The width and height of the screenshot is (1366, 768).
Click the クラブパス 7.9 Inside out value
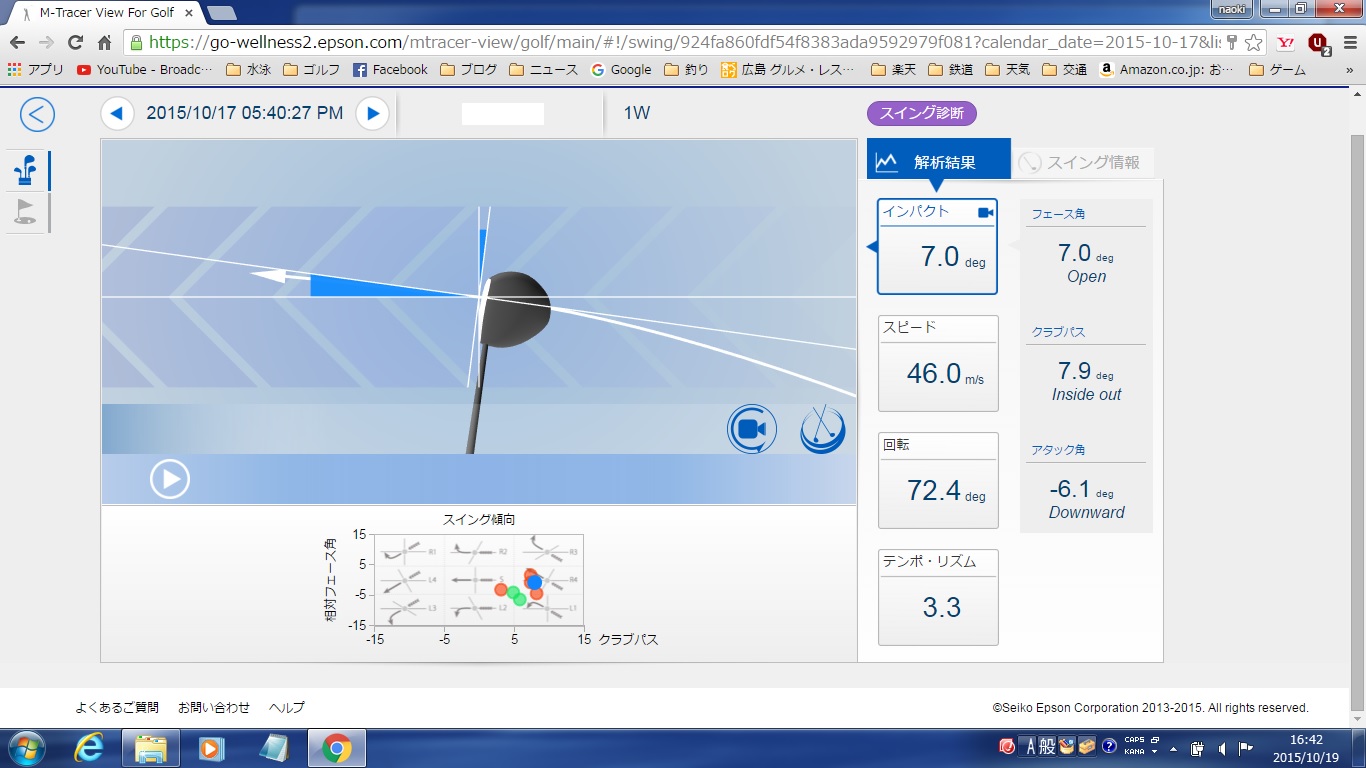1086,381
